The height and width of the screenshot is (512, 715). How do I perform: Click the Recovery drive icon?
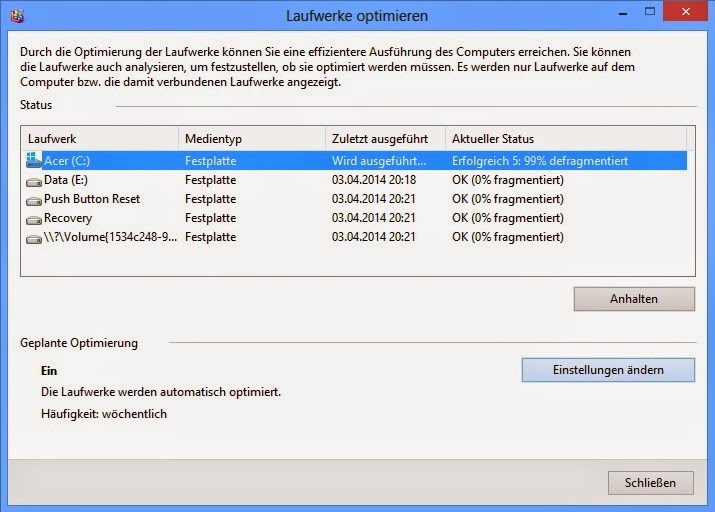pyautogui.click(x=35, y=218)
